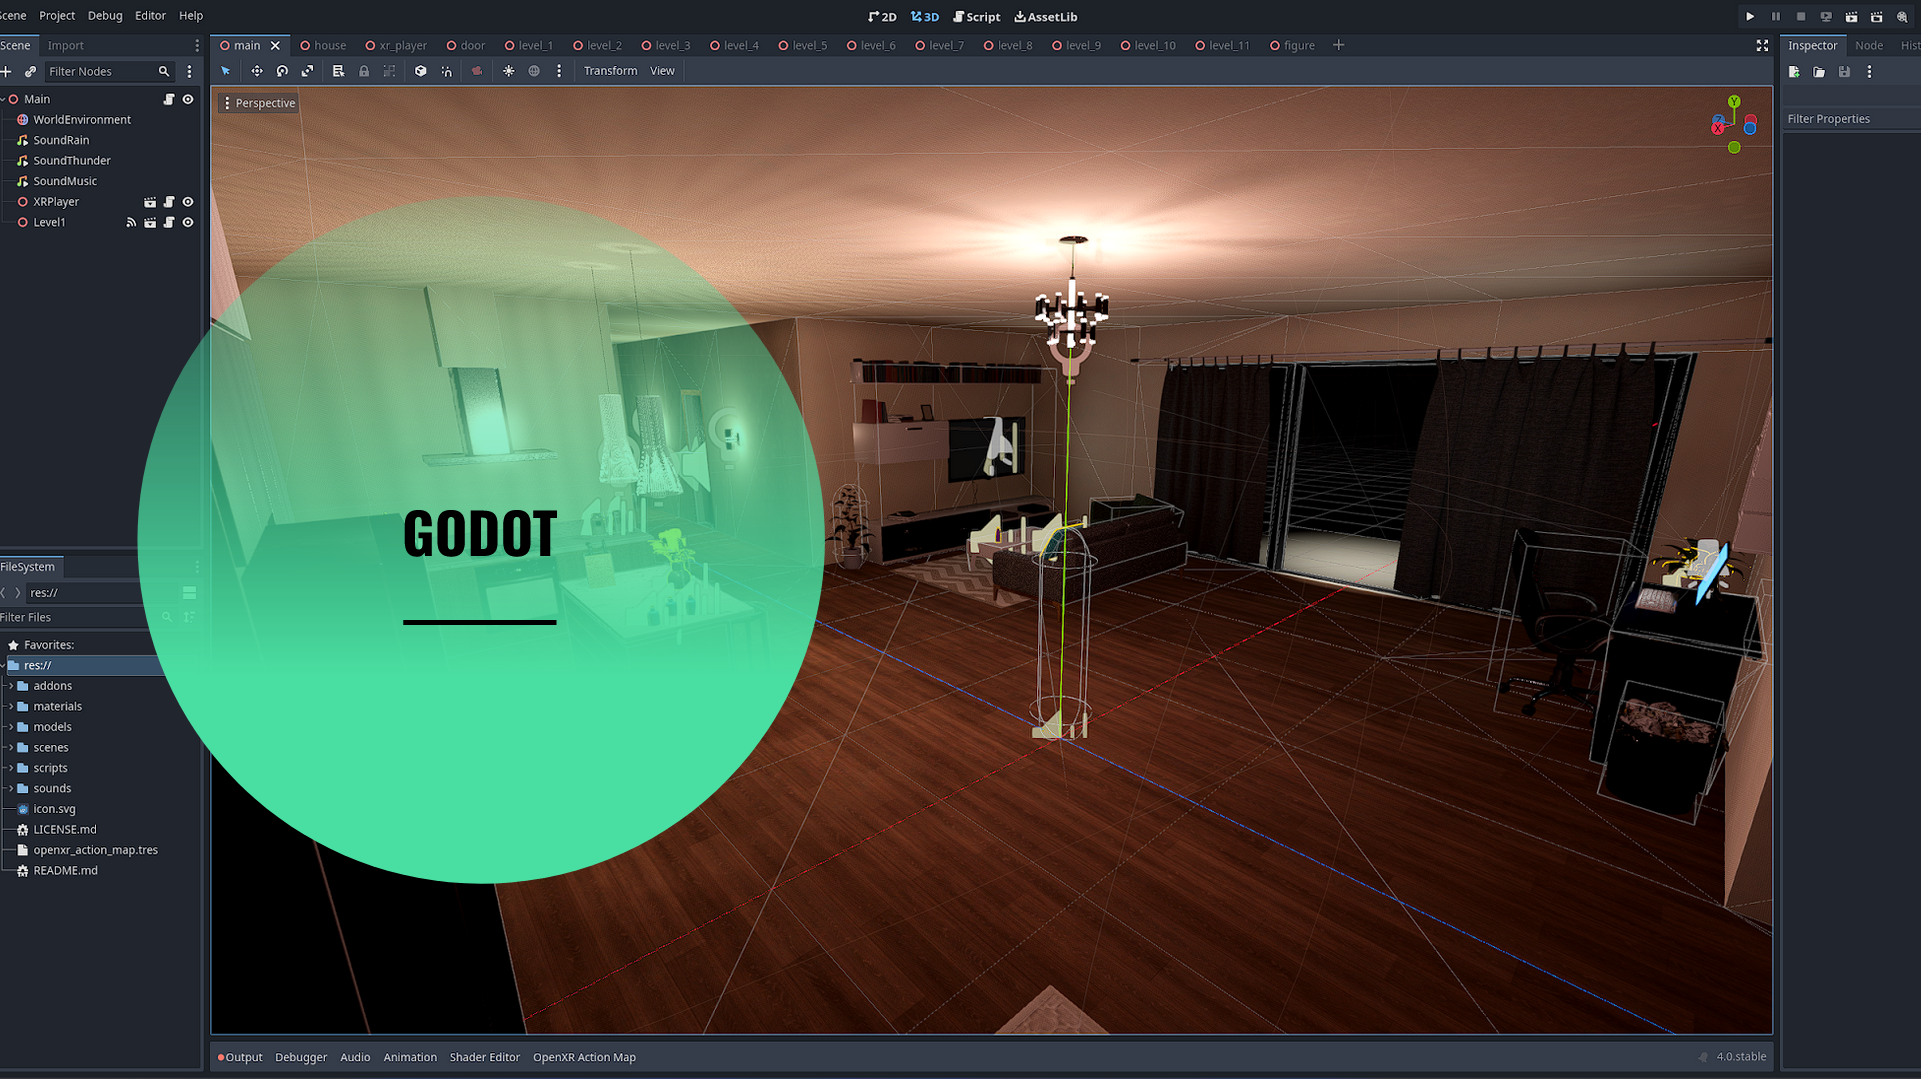The height and width of the screenshot is (1079, 1921).
Task: Open the Help menu
Action: (x=191, y=16)
